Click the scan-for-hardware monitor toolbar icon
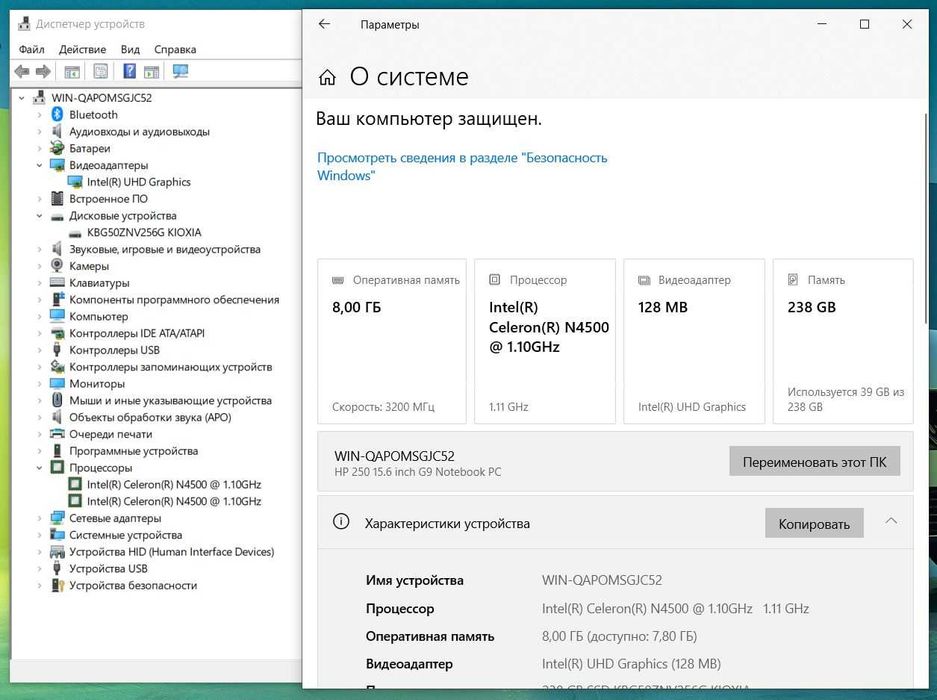Screen dimensions: 937x700 tap(180, 71)
